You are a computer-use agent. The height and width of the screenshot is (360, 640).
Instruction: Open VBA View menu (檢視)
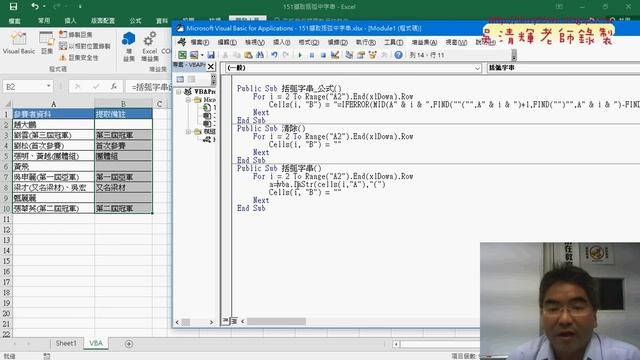pyautogui.click(x=255, y=42)
